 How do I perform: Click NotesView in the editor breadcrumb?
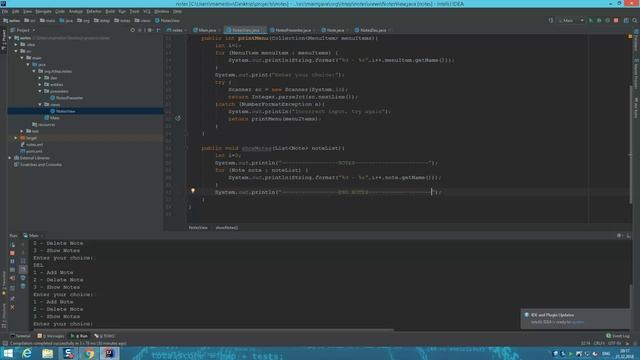[x=198, y=228]
